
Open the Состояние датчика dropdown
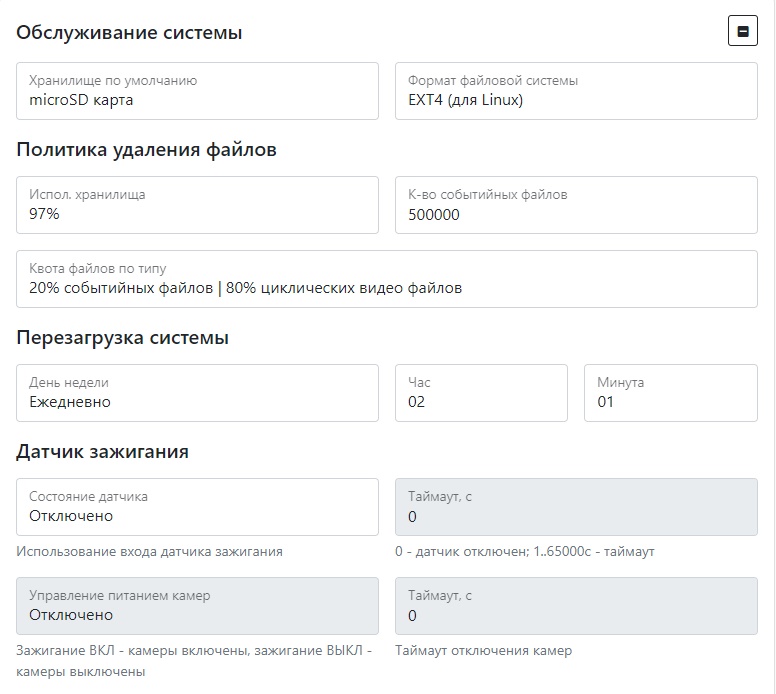[x=197, y=507]
